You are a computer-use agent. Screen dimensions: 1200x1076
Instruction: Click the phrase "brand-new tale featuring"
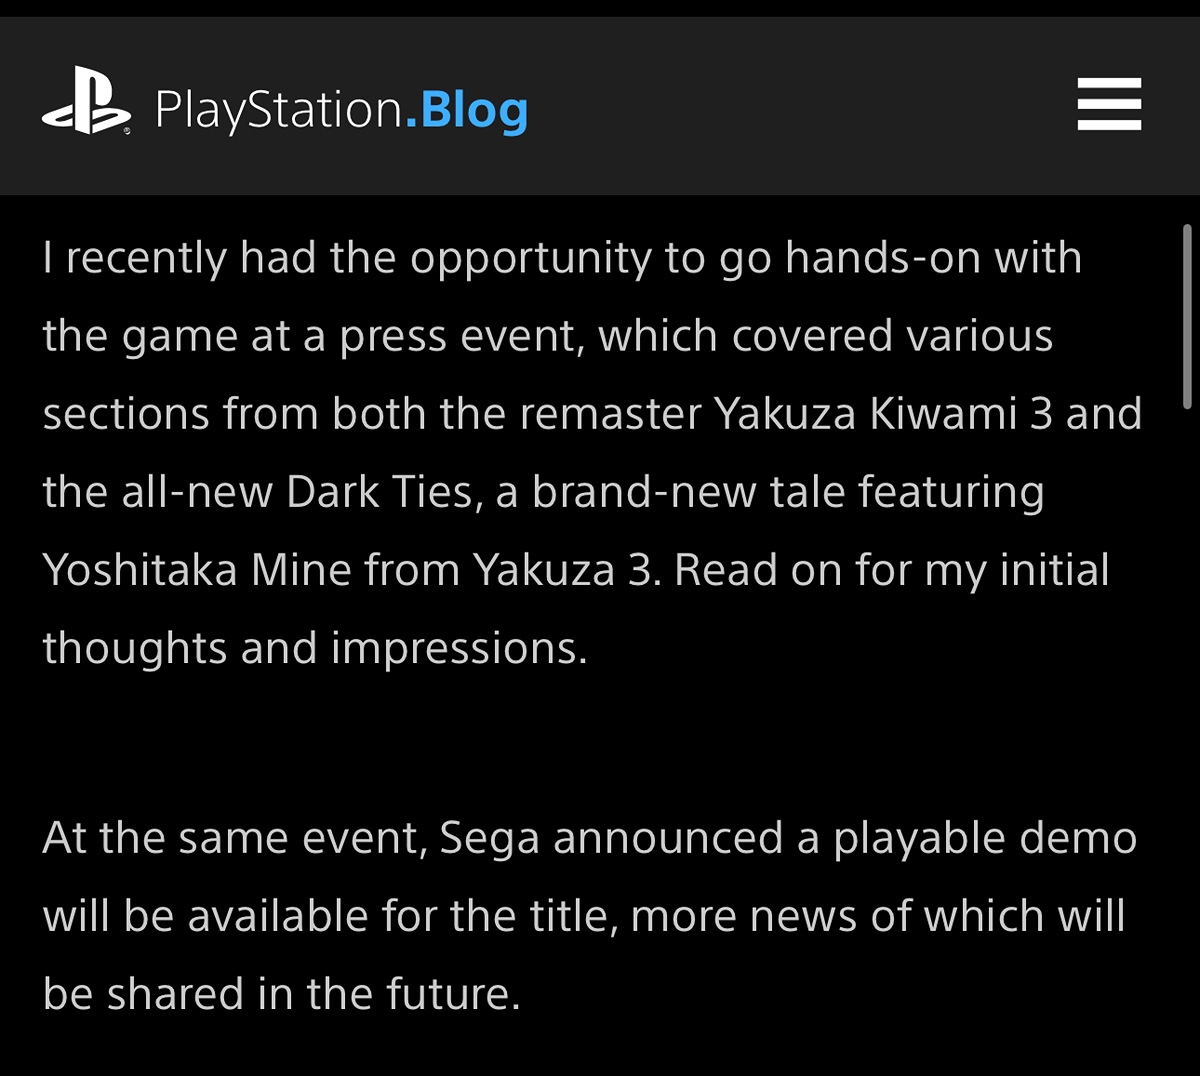788,492
